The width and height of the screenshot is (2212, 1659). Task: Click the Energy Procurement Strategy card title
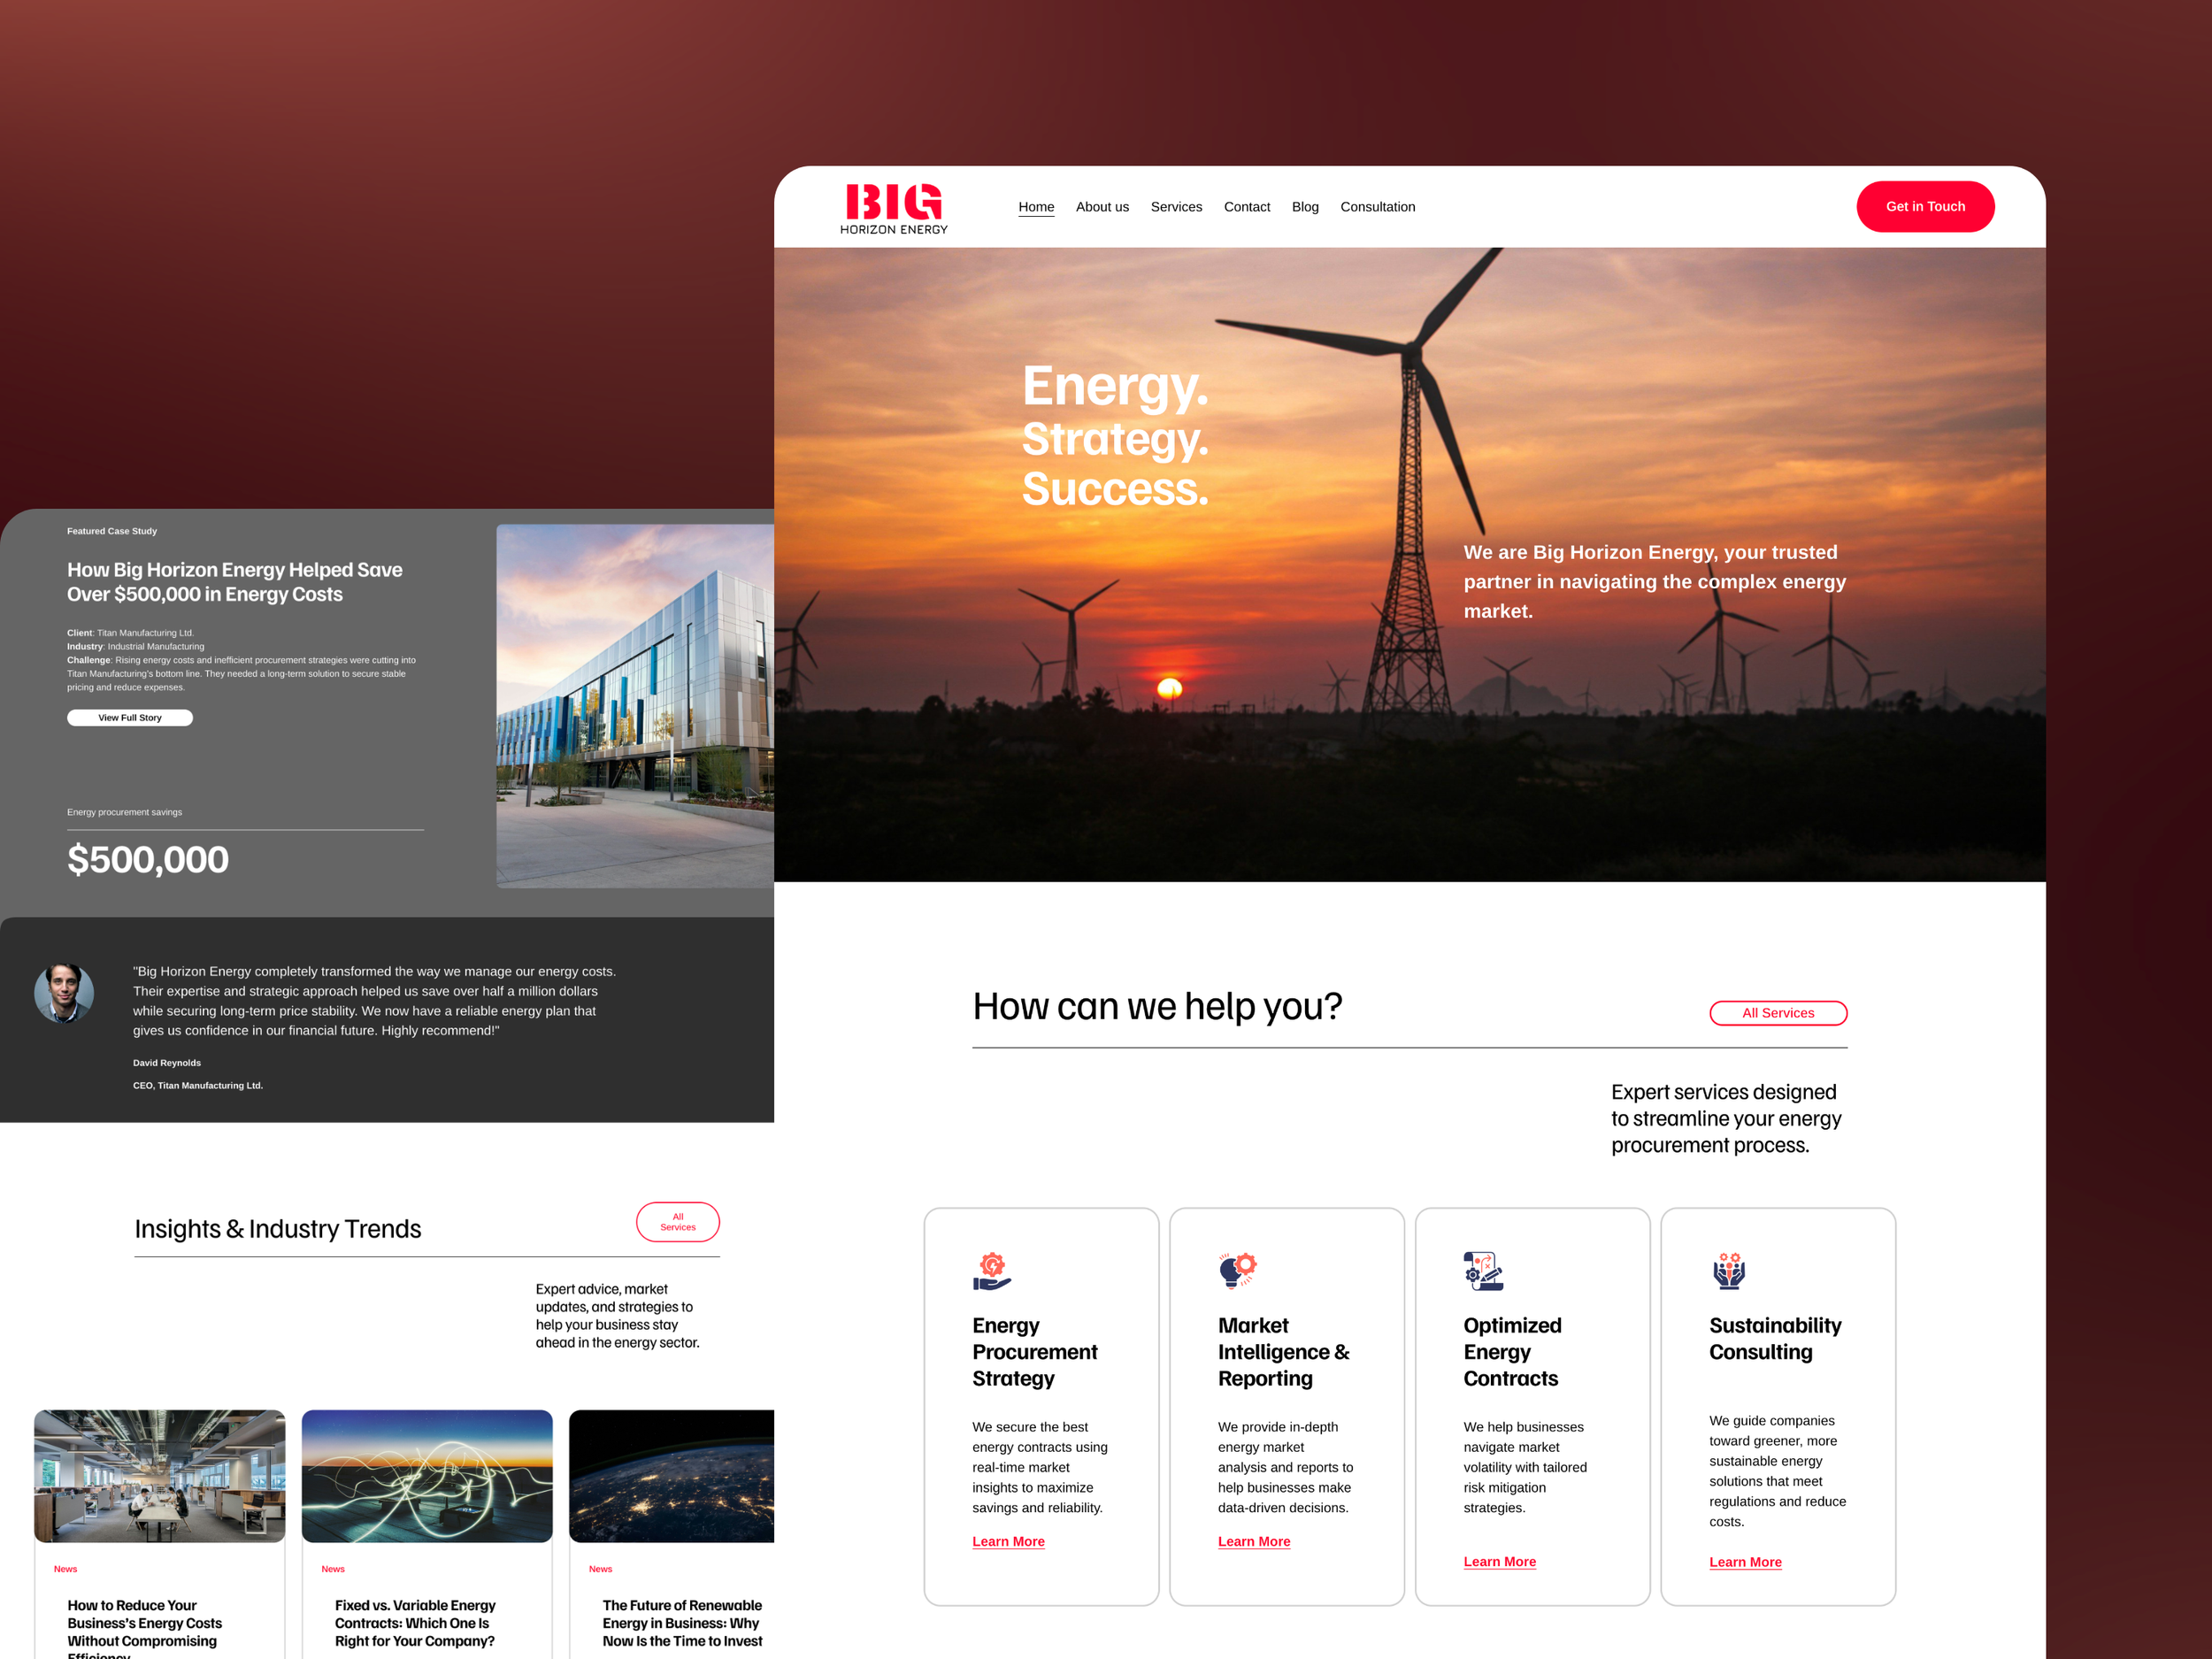click(1034, 1352)
